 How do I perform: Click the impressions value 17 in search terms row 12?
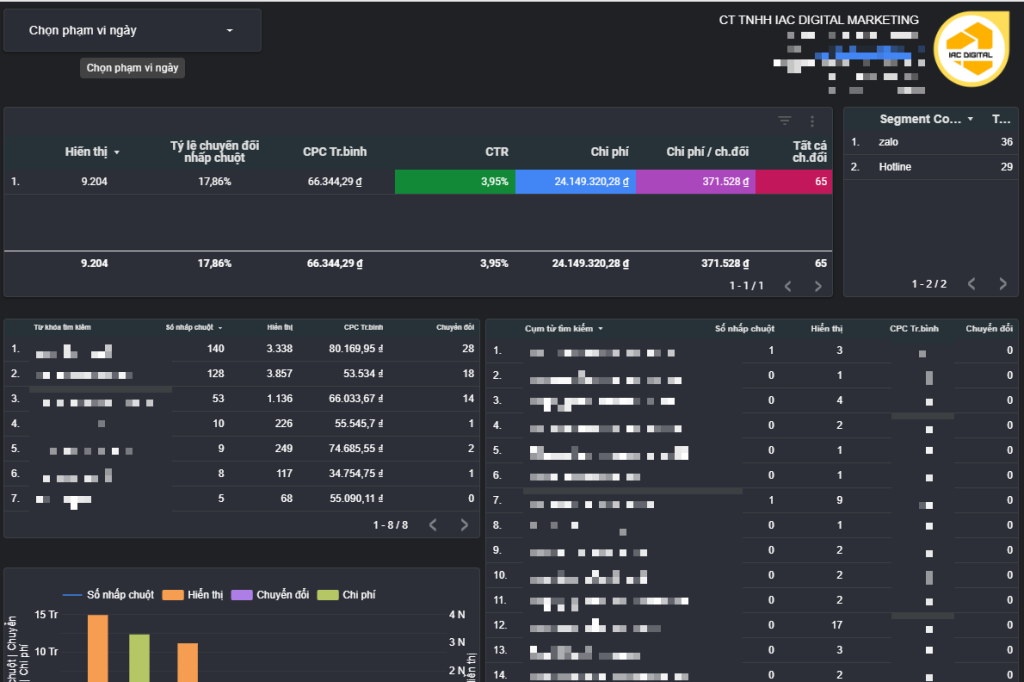[x=837, y=625]
